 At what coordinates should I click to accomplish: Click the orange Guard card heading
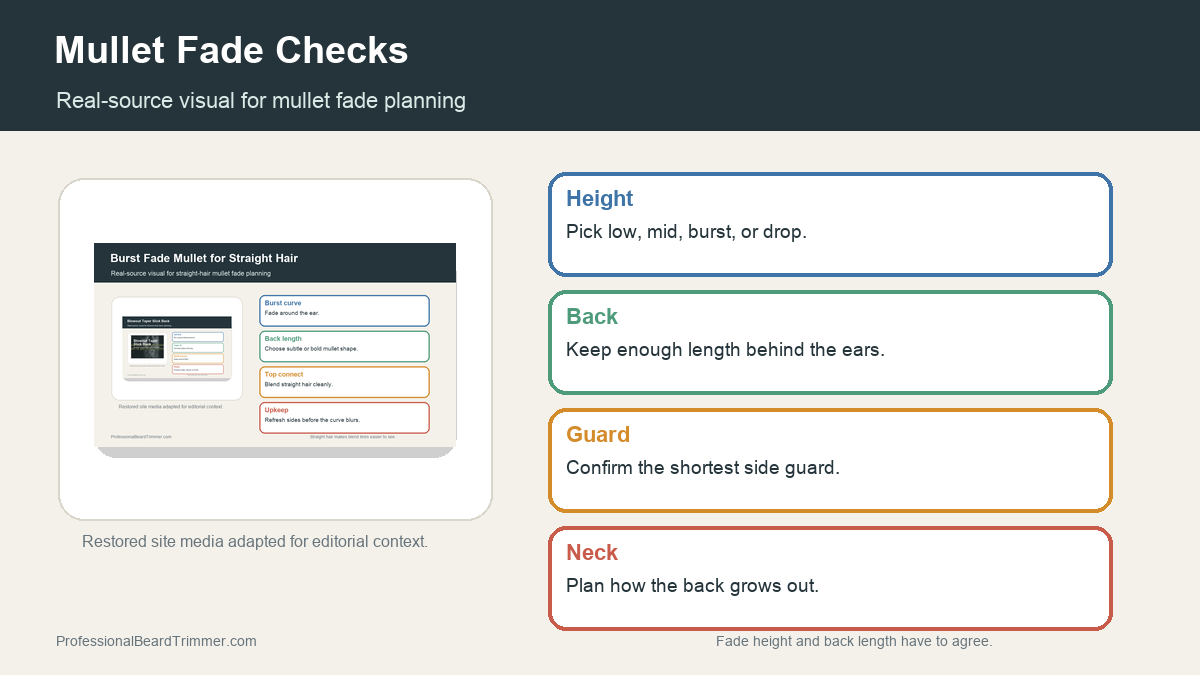tap(598, 434)
